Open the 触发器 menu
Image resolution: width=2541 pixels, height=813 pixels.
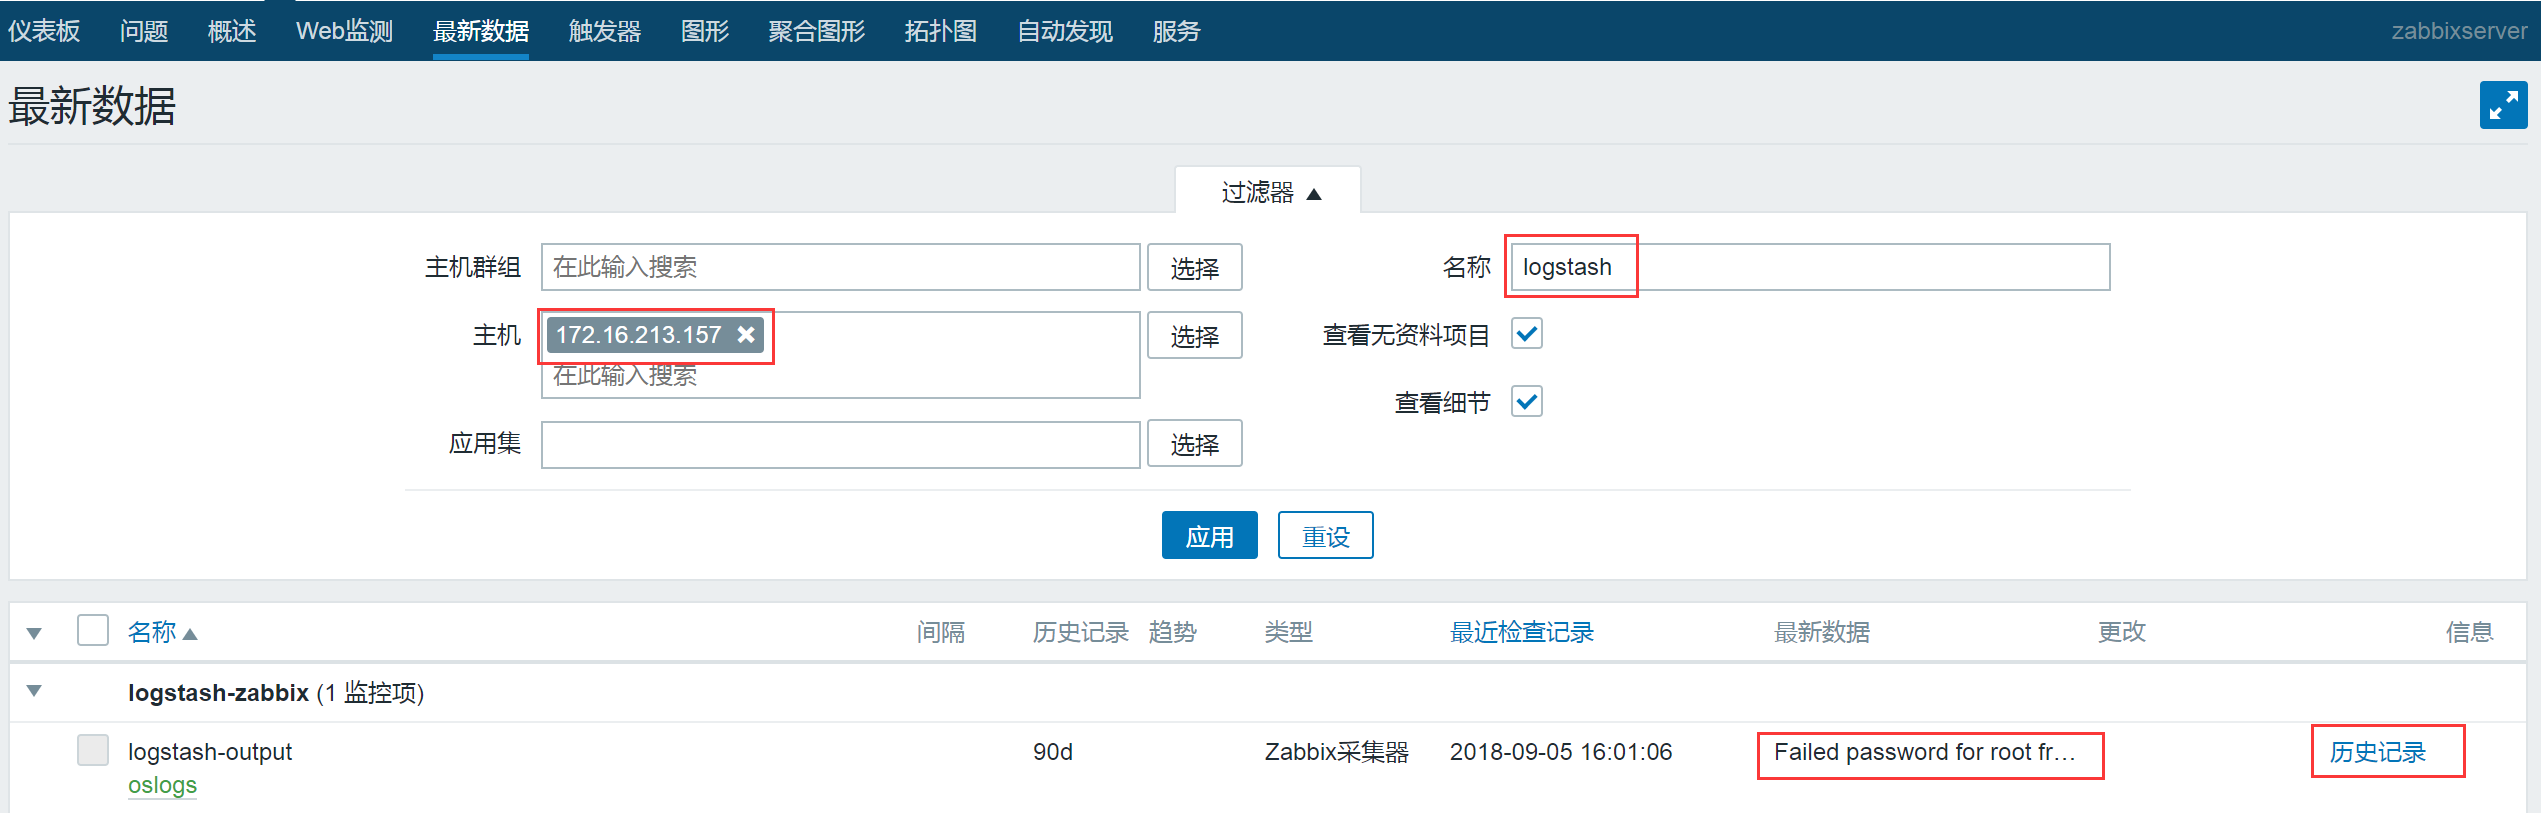(605, 31)
